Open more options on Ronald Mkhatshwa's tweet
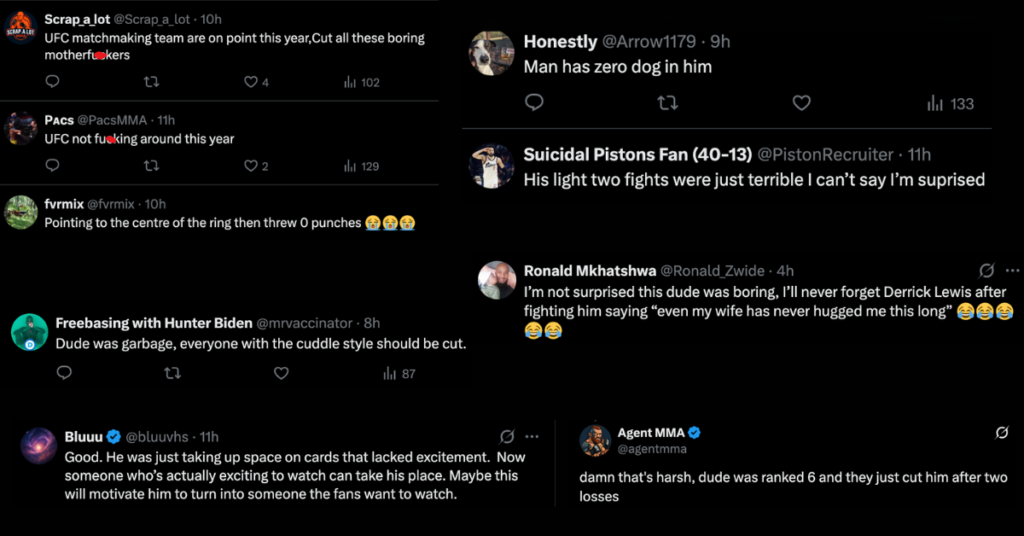Image resolution: width=1024 pixels, height=536 pixels. [1012, 271]
